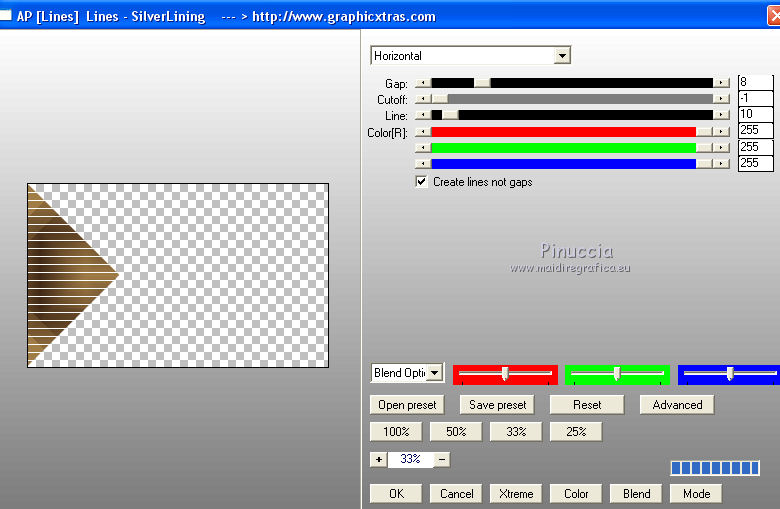Click the Save preset button

[497, 405]
